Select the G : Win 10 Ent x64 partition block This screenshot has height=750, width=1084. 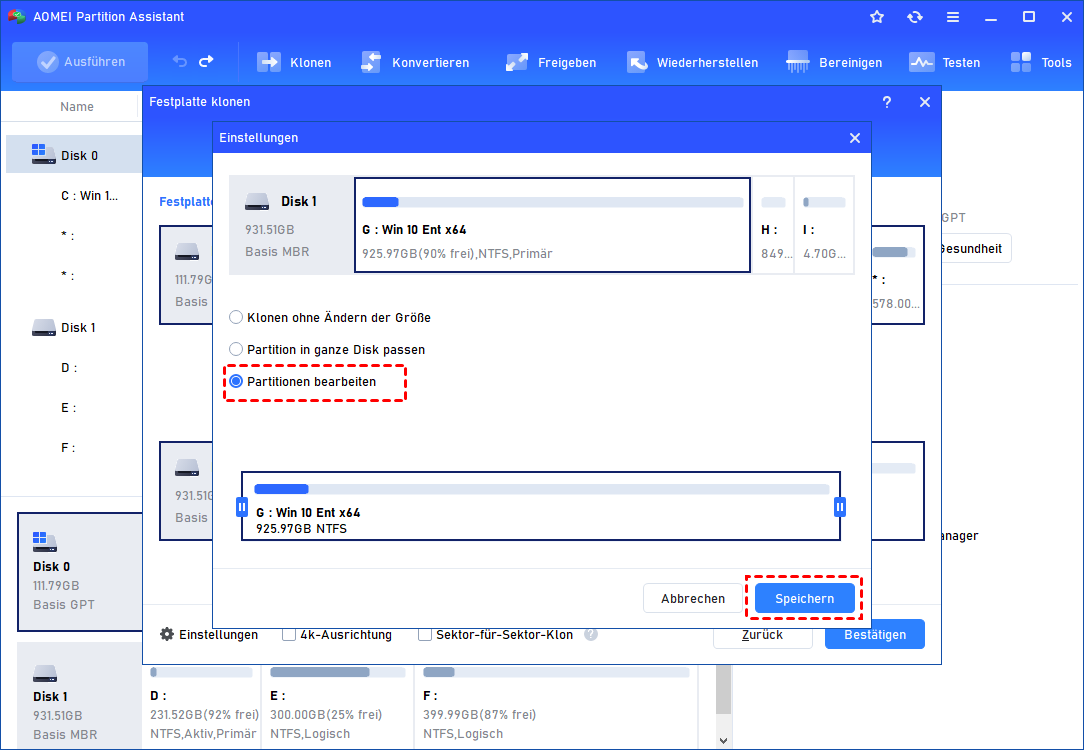pos(552,225)
